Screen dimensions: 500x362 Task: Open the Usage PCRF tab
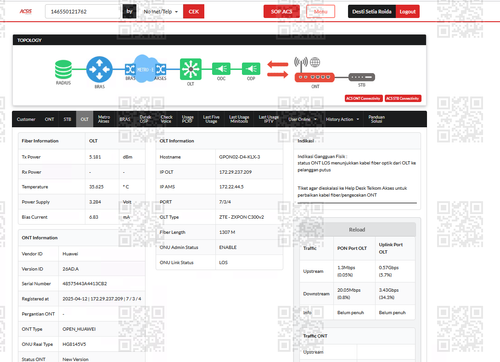[x=187, y=119]
